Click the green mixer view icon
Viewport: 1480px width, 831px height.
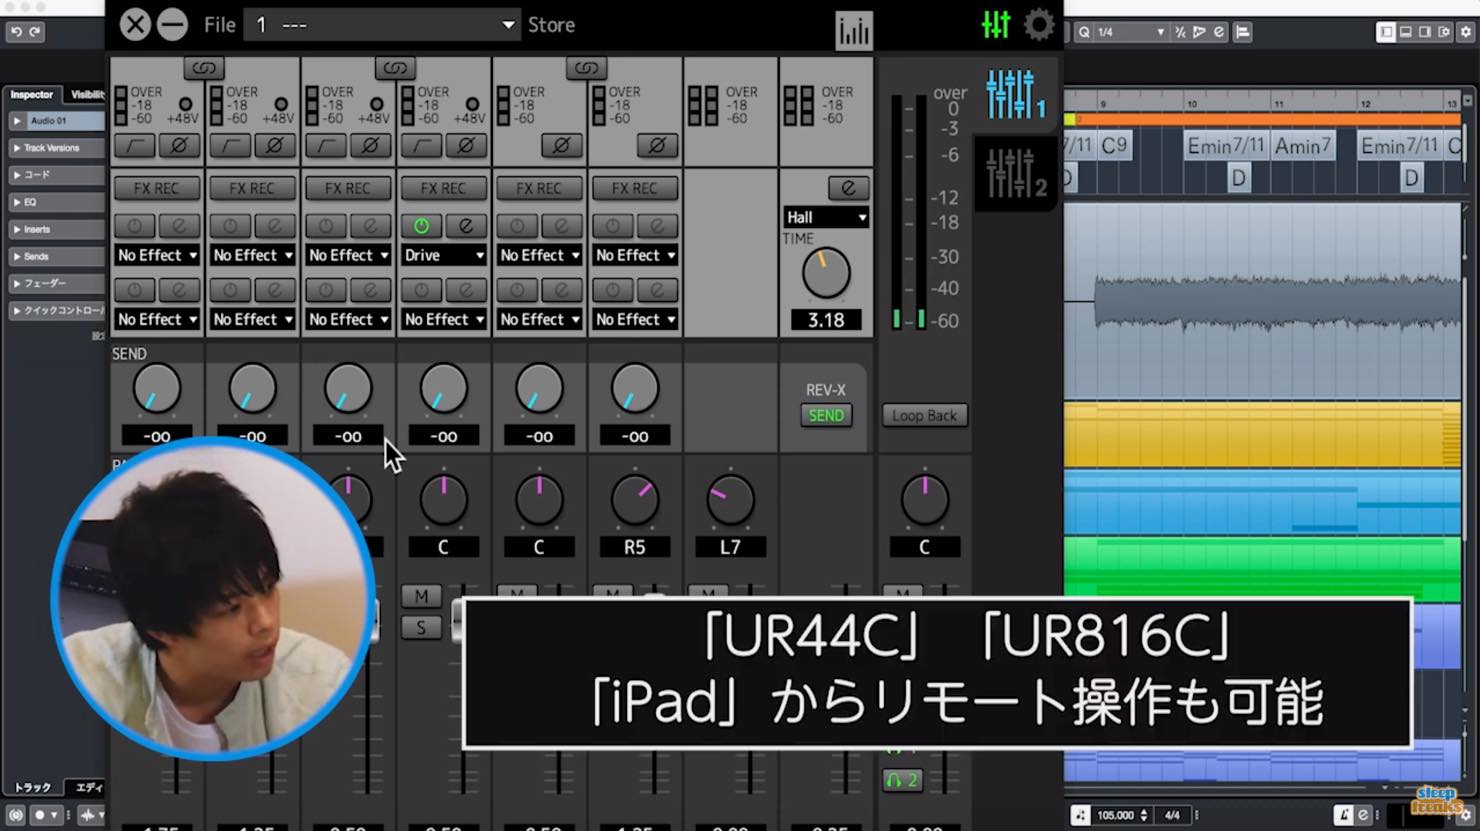(996, 25)
